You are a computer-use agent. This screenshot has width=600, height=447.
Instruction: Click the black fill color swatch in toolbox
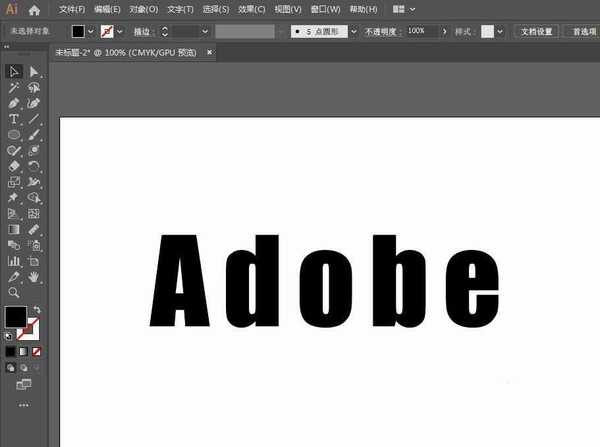(15, 317)
